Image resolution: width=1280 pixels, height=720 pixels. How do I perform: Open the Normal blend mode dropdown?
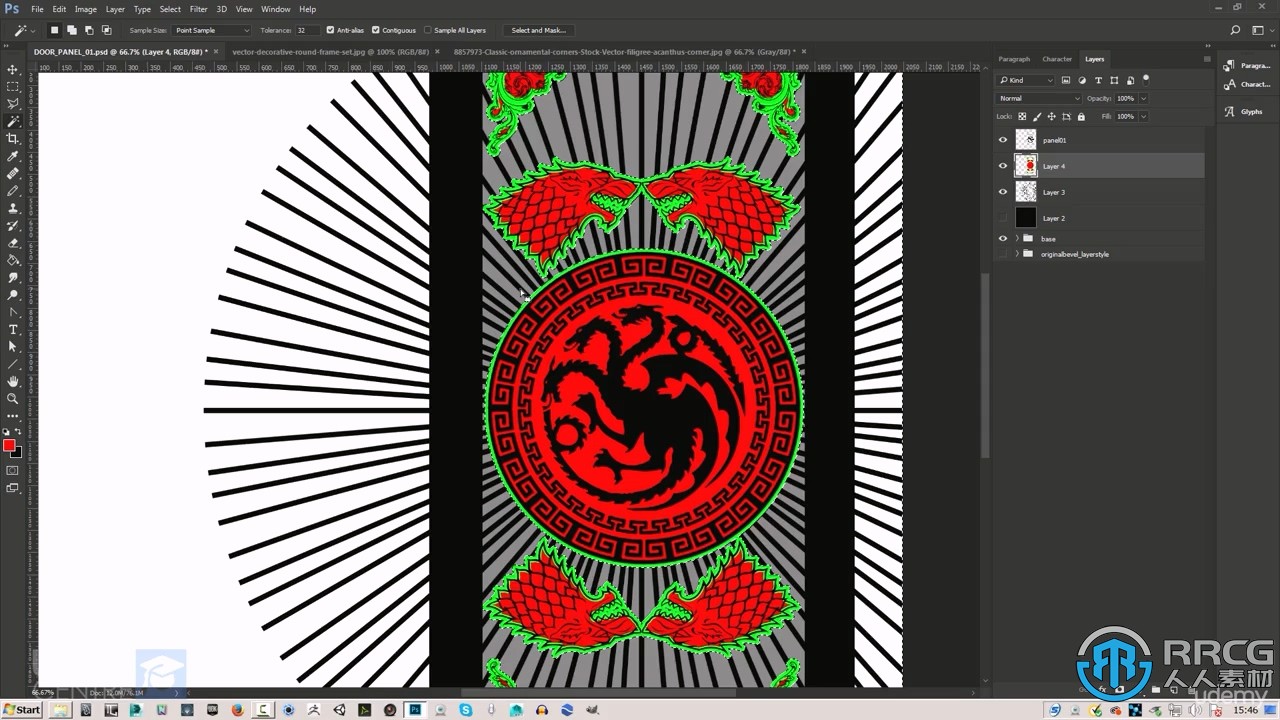1039,98
